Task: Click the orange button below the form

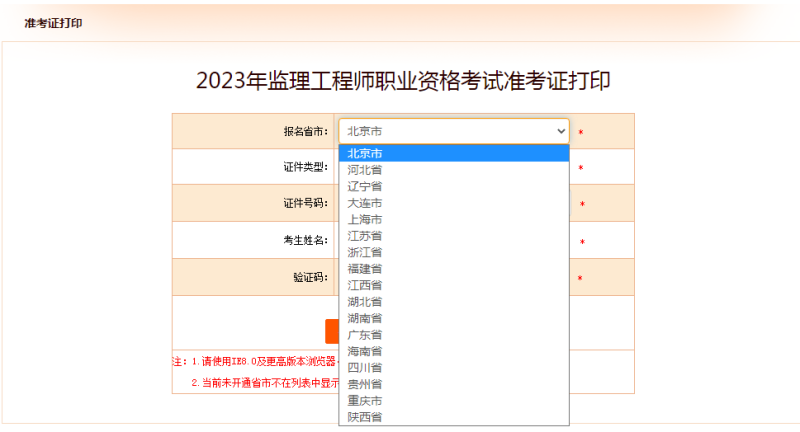Action: (x=332, y=331)
